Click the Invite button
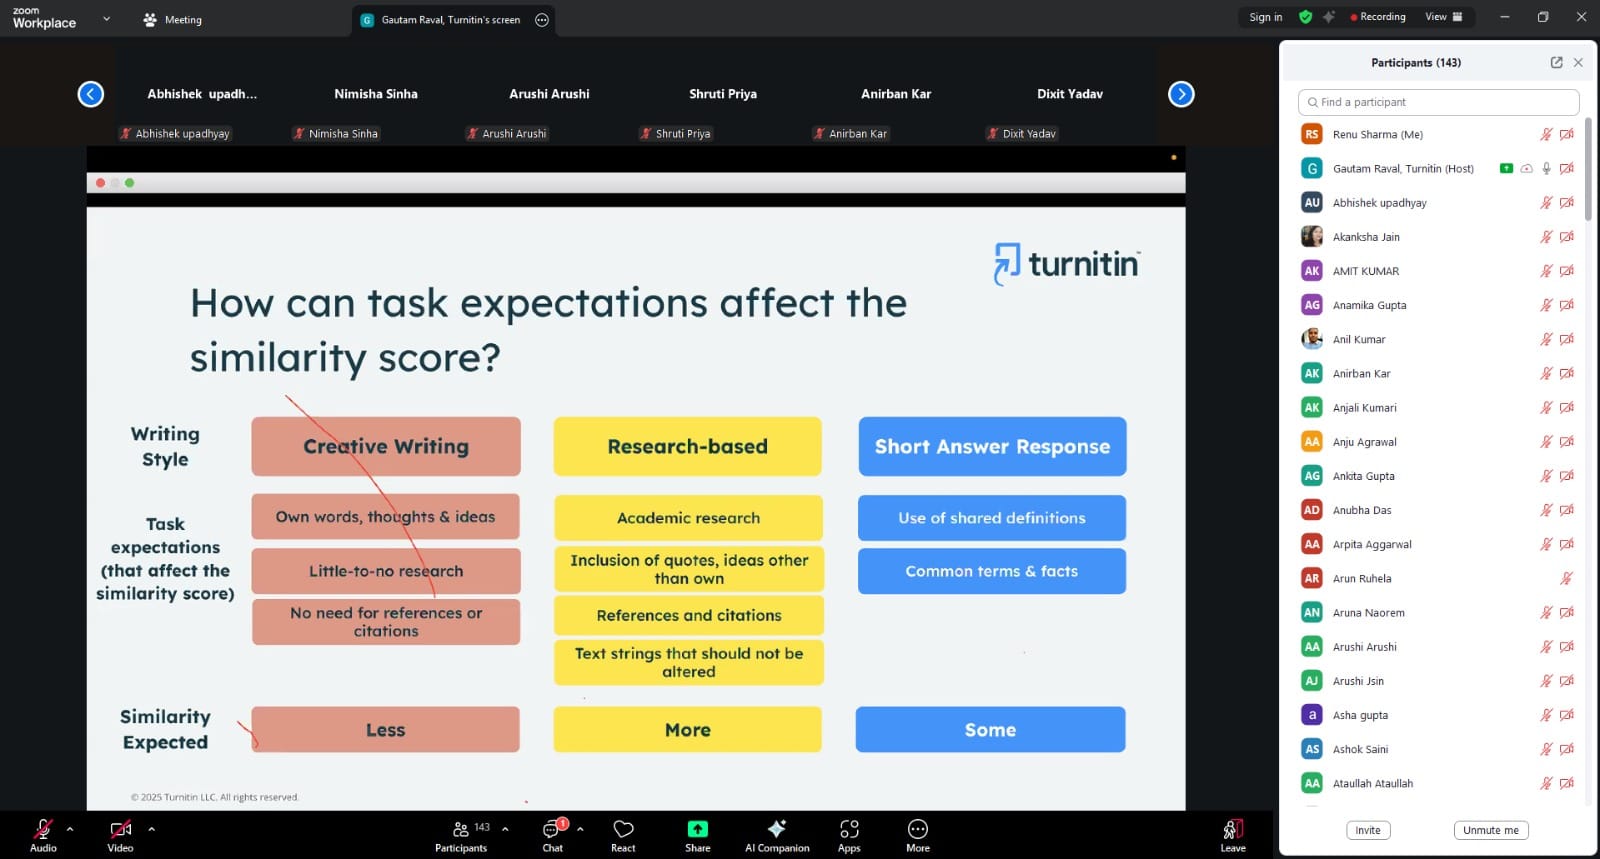The width and height of the screenshot is (1600, 859). pos(1367,830)
